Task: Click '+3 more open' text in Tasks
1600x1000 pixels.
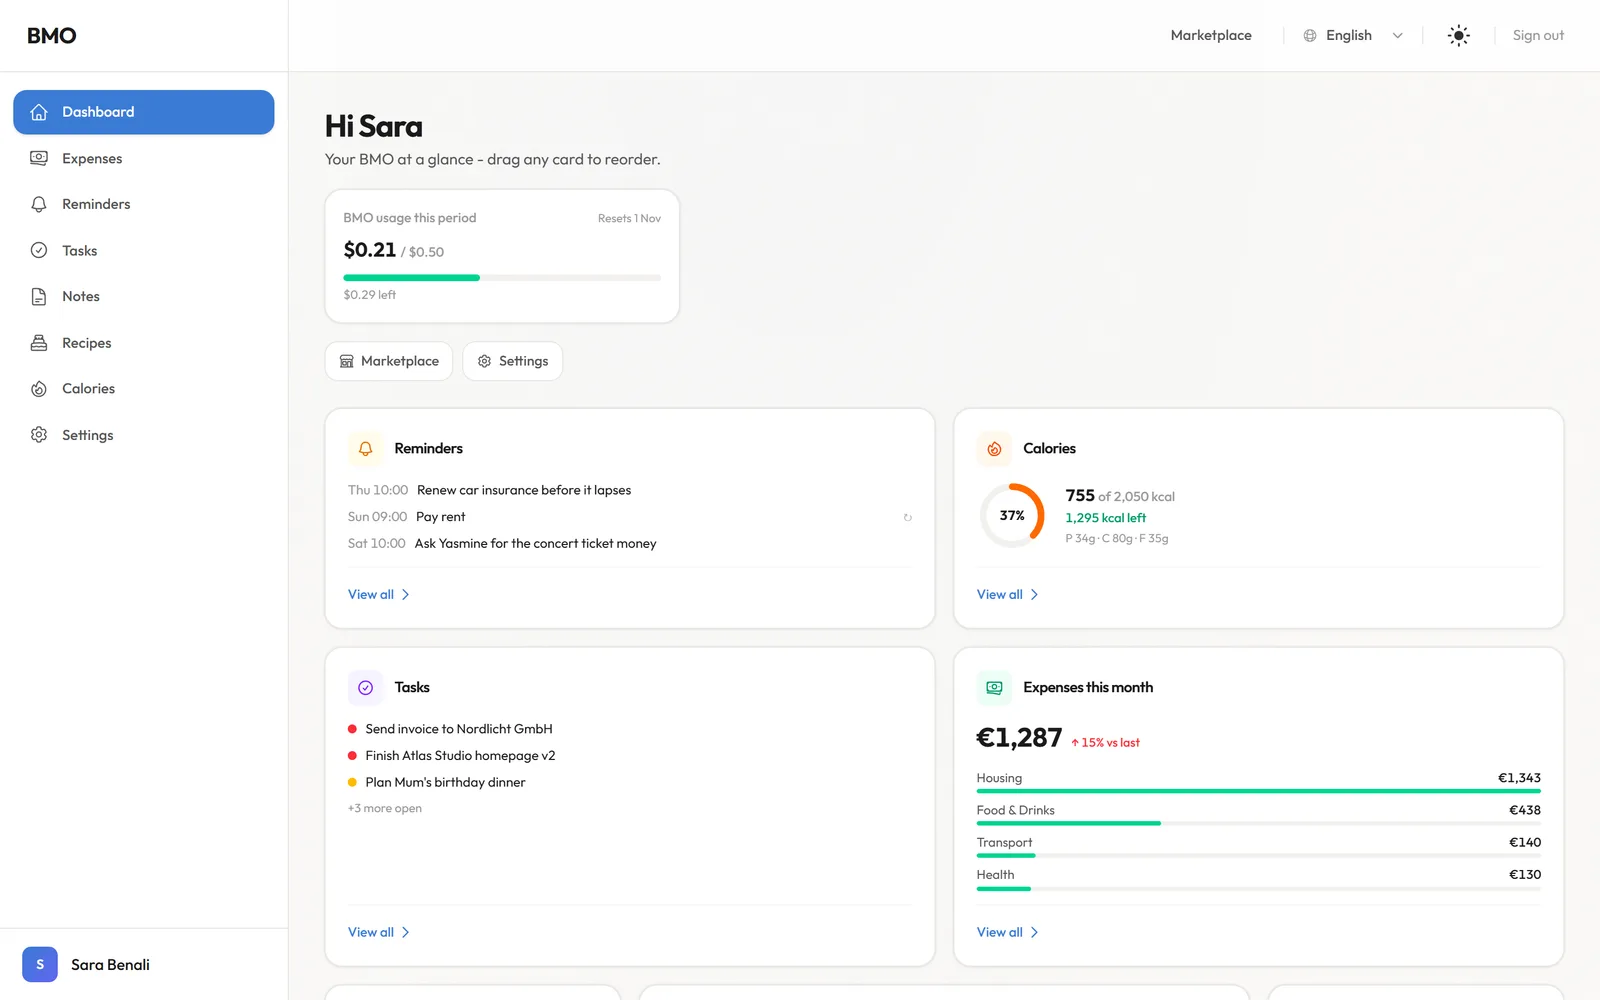Action: click(x=385, y=809)
